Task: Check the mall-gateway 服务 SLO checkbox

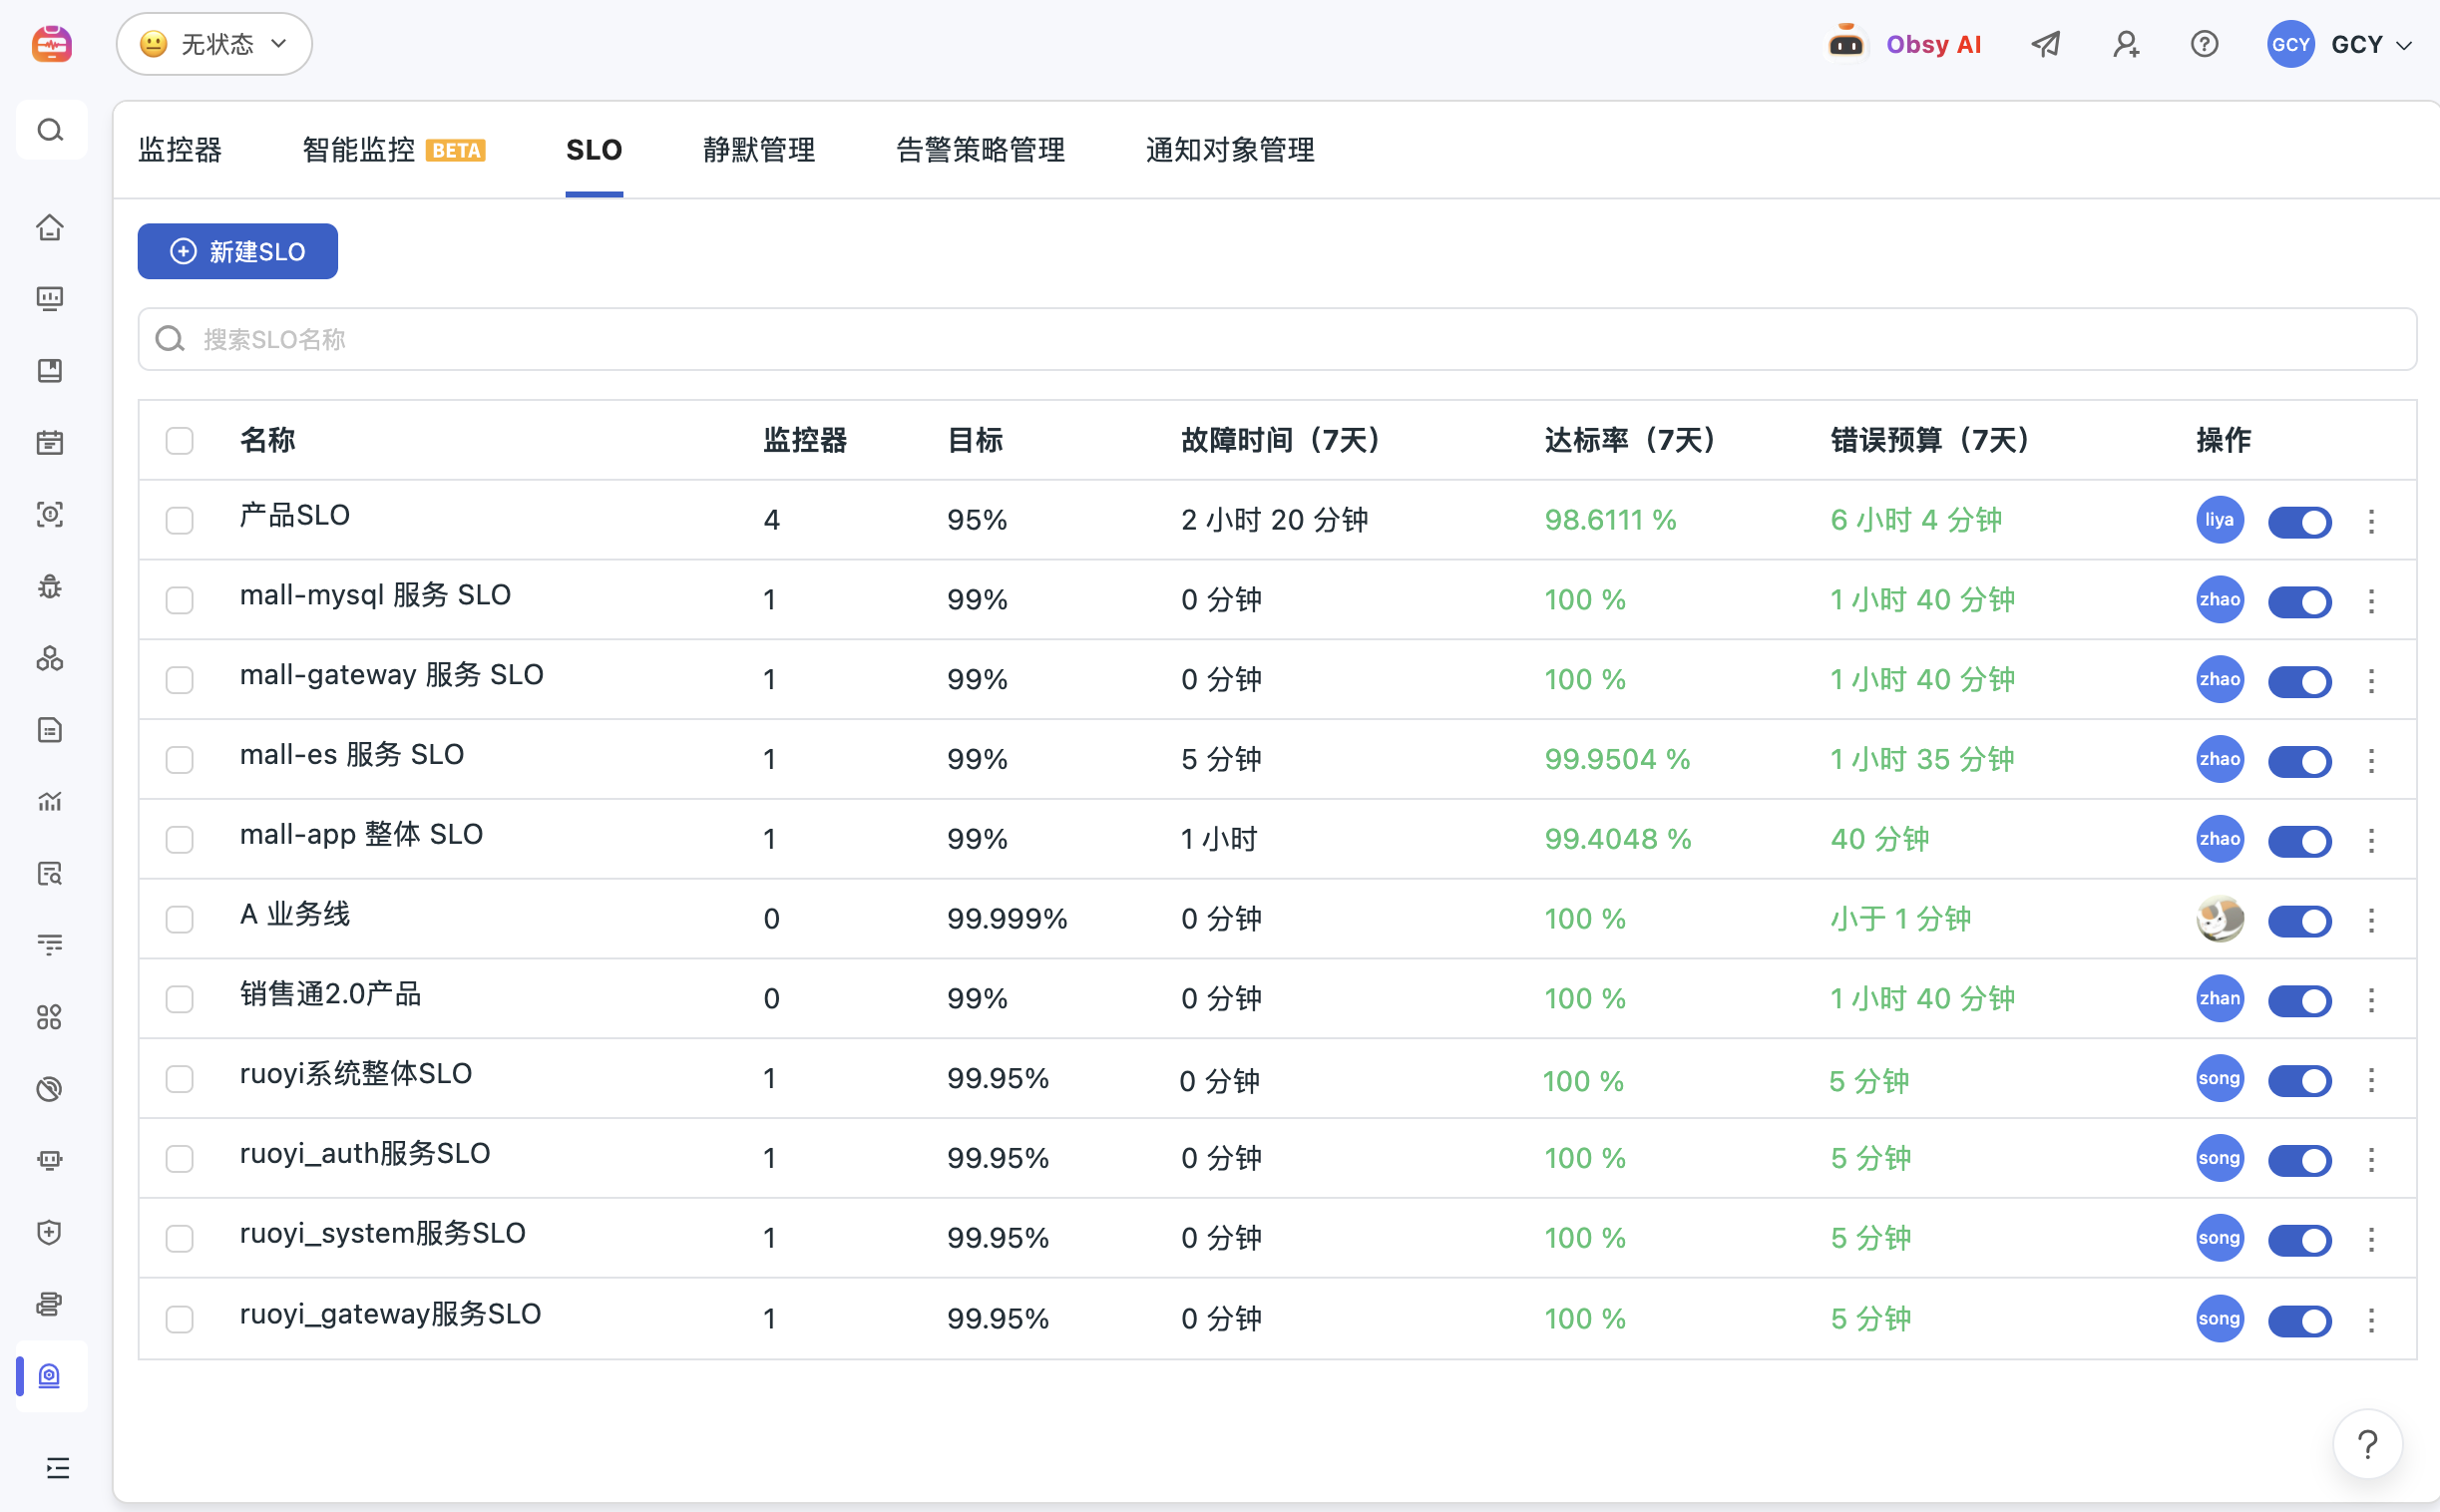Action: 179,680
